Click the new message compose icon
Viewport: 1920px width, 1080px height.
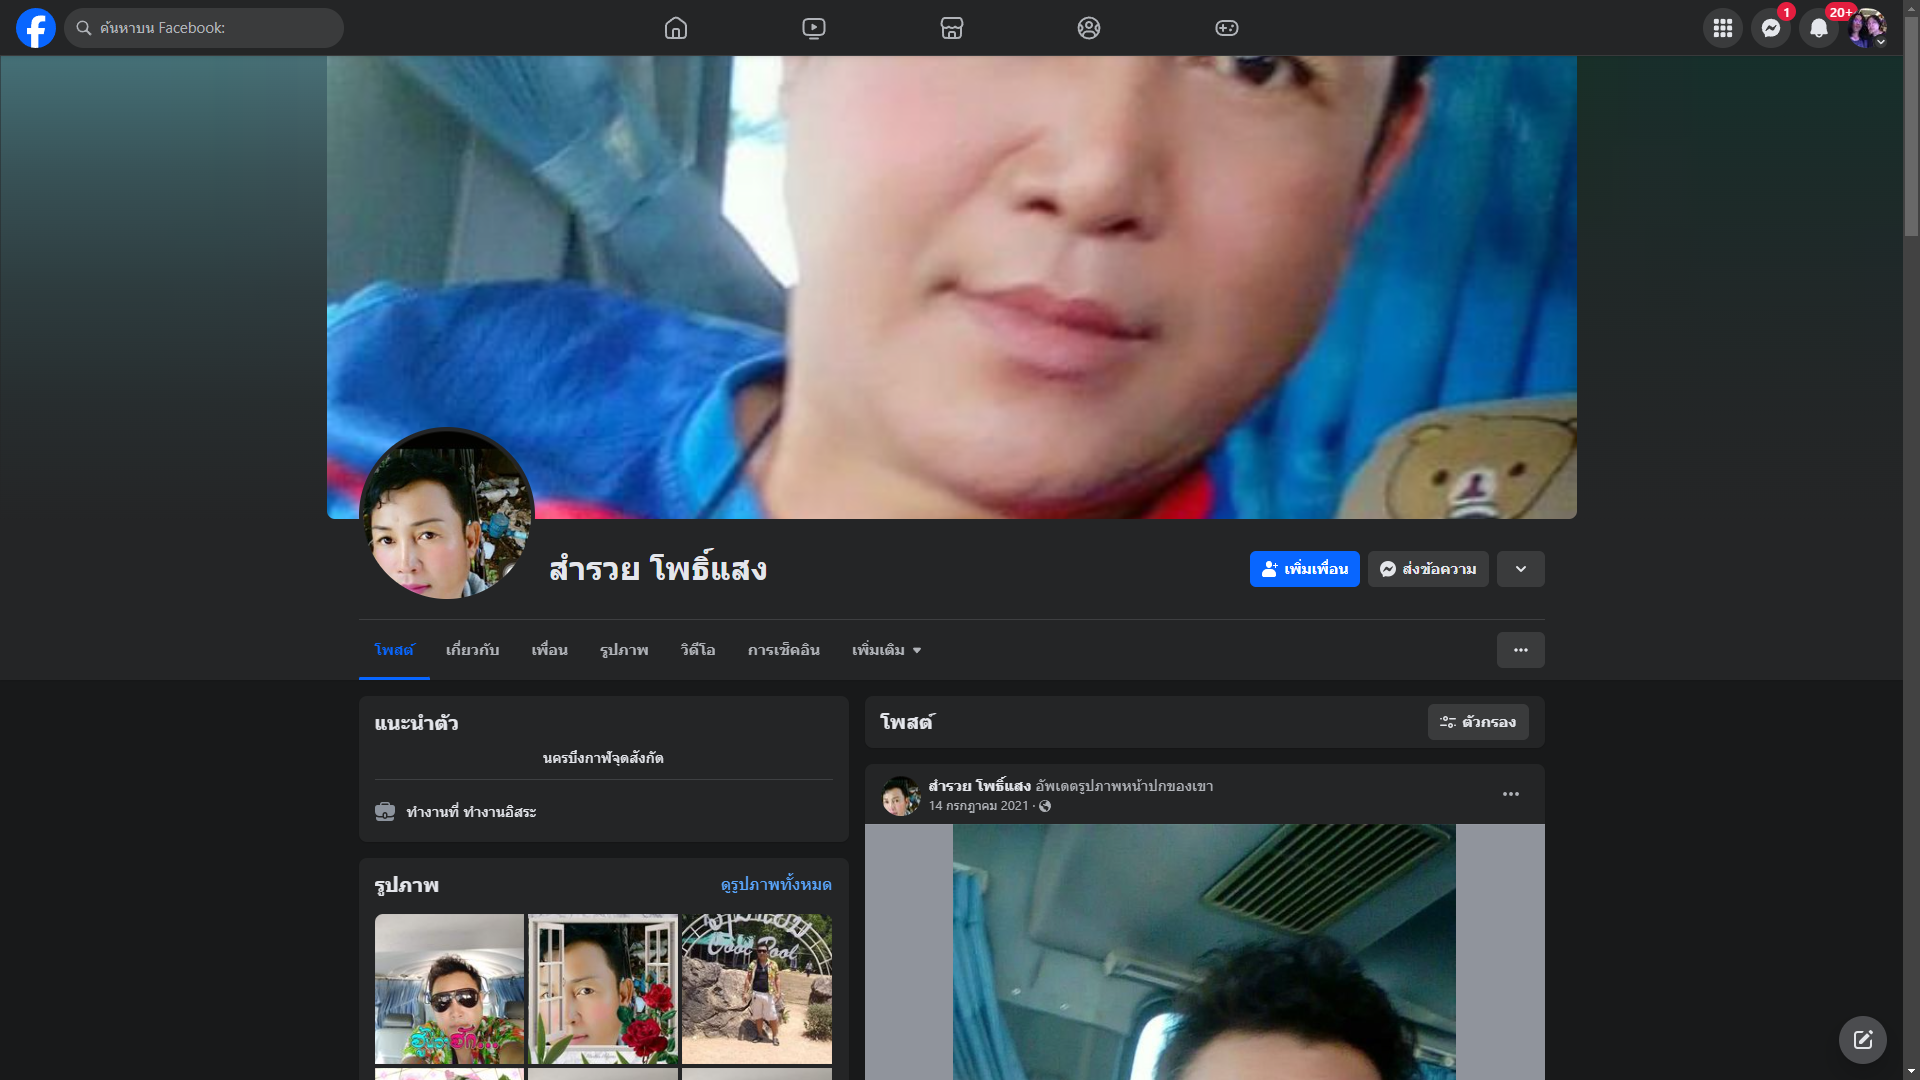click(x=1862, y=1040)
